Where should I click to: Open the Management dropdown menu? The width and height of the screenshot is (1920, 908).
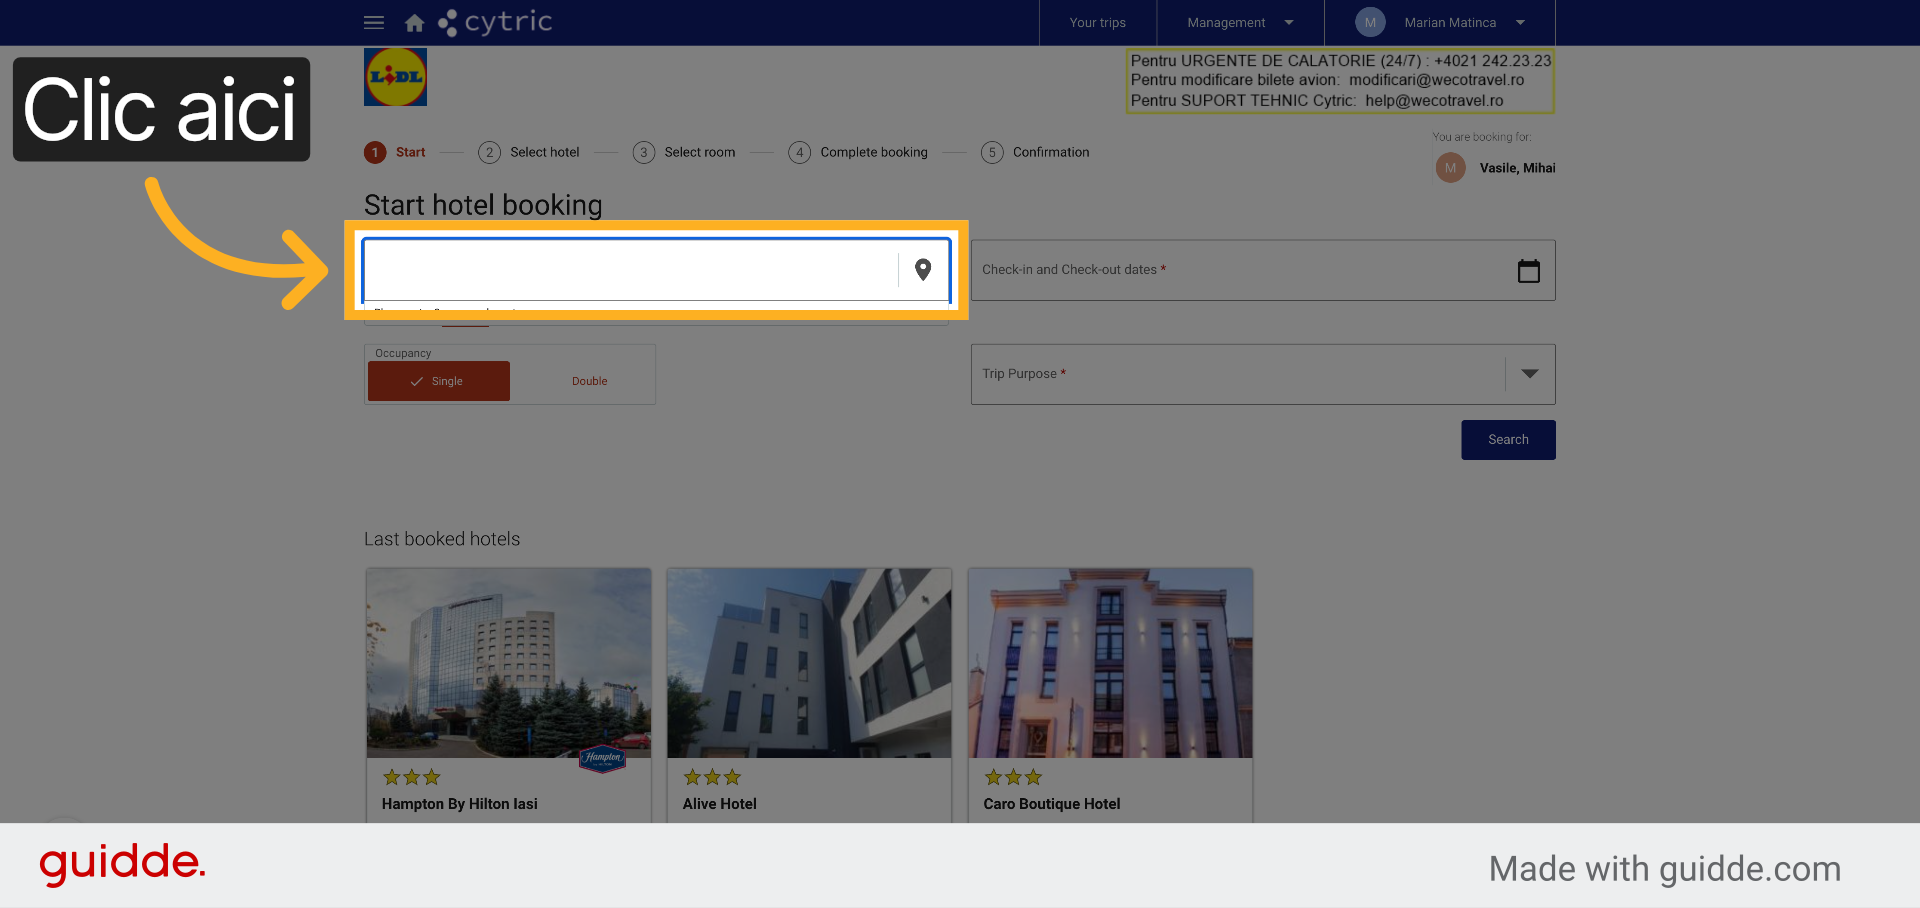pyautogui.click(x=1240, y=22)
